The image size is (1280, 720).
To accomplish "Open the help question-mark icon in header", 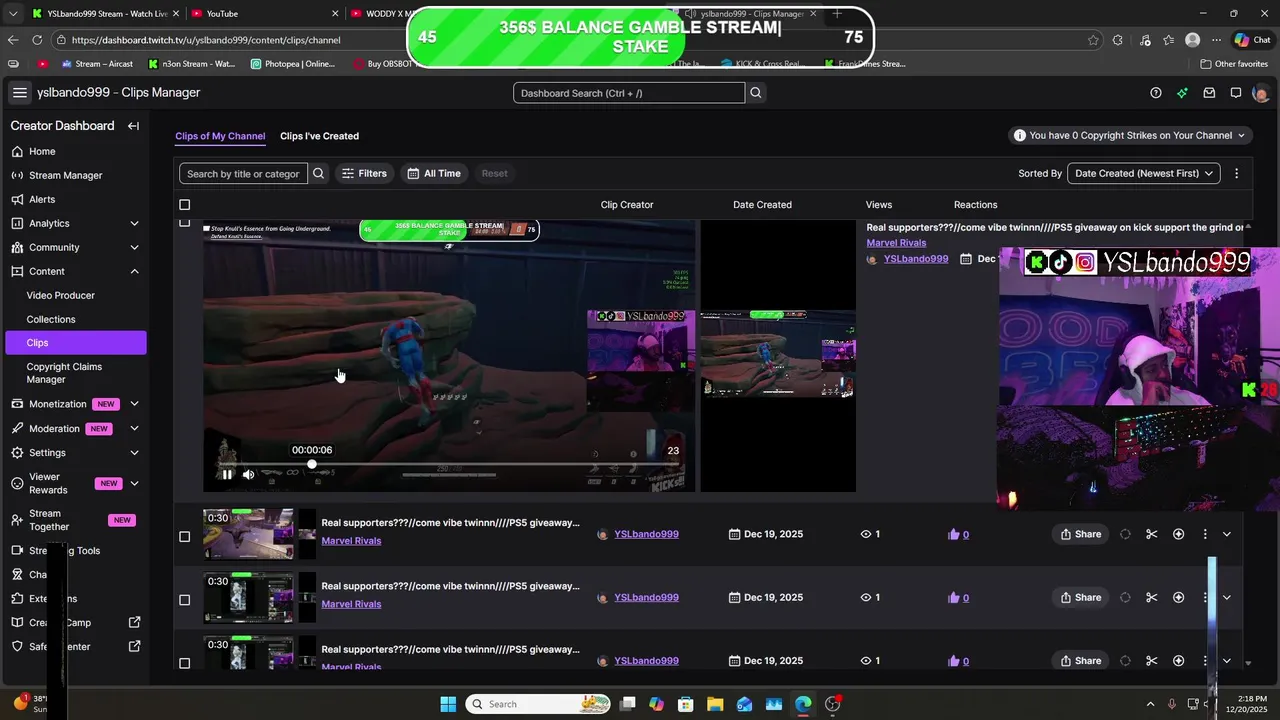I will (1156, 93).
